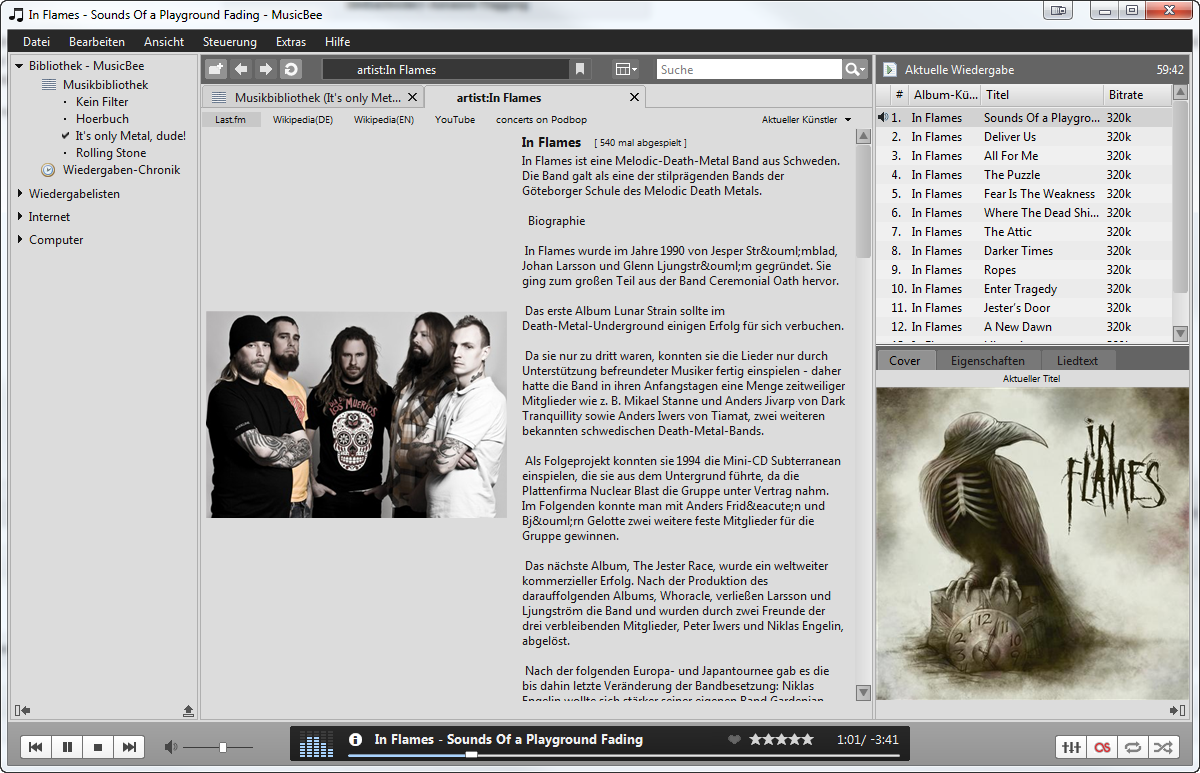Open the Bearbeiten menu
This screenshot has width=1200, height=773.
[x=97, y=42]
